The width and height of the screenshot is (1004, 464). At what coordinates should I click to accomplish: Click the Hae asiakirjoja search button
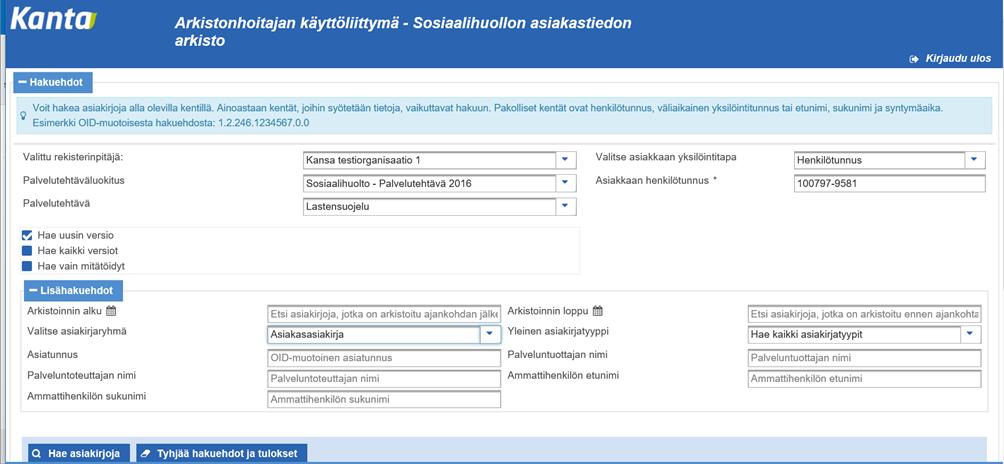click(x=79, y=453)
